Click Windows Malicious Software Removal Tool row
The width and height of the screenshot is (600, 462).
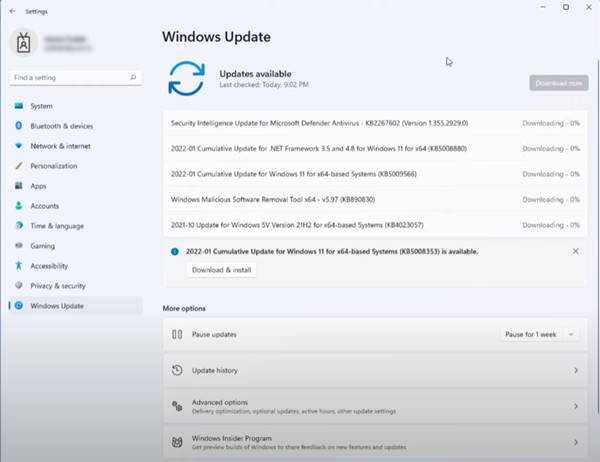click(375, 199)
